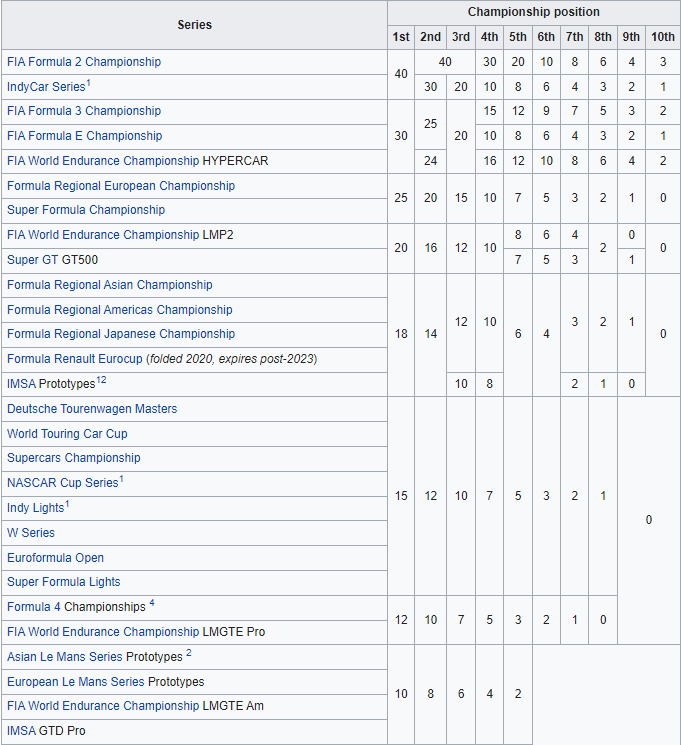Open the Deutsche Tourenwagen Masters link
The width and height of the screenshot is (681, 745).
(x=92, y=409)
